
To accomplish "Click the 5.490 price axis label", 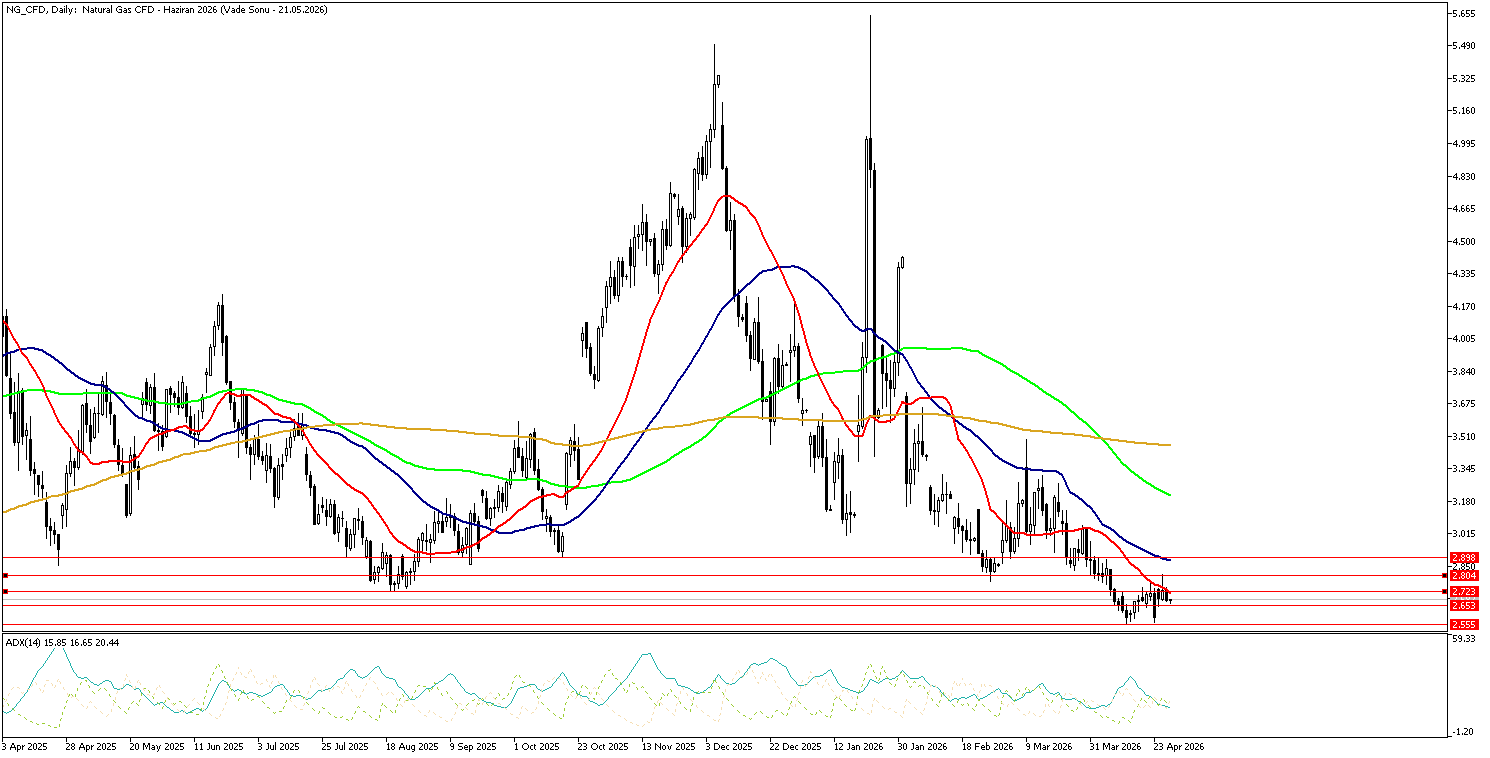I will point(1464,46).
